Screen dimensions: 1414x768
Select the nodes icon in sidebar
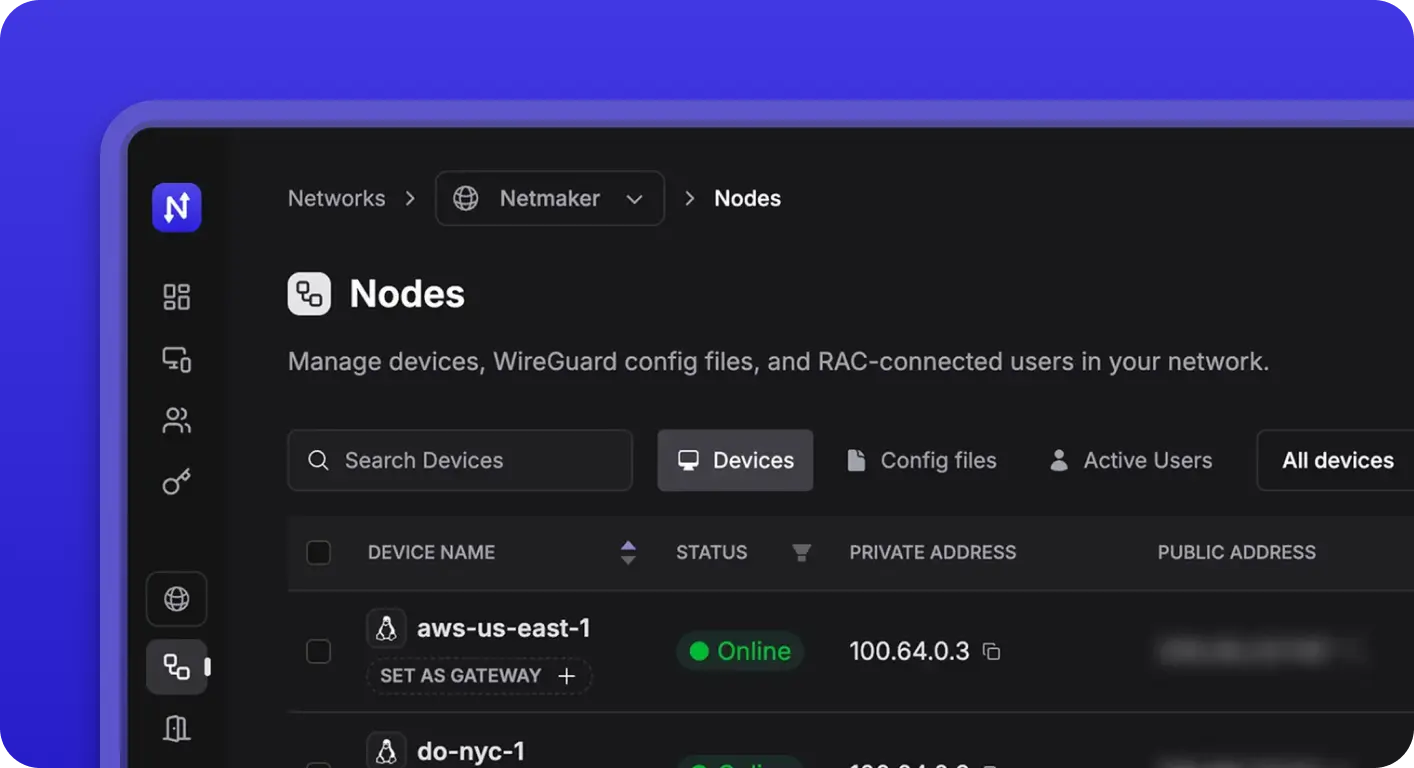pos(177,667)
